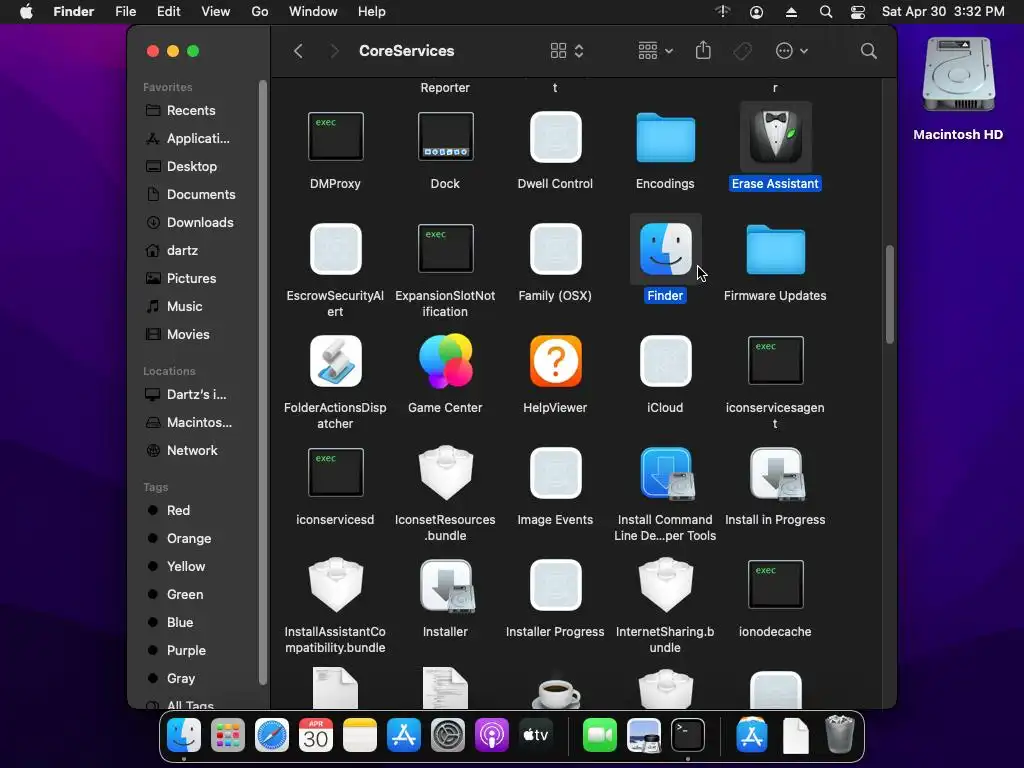Viewport: 1024px width, 768px height.
Task: Select the EscrowSecurityAlert app icon
Action: tap(336, 249)
